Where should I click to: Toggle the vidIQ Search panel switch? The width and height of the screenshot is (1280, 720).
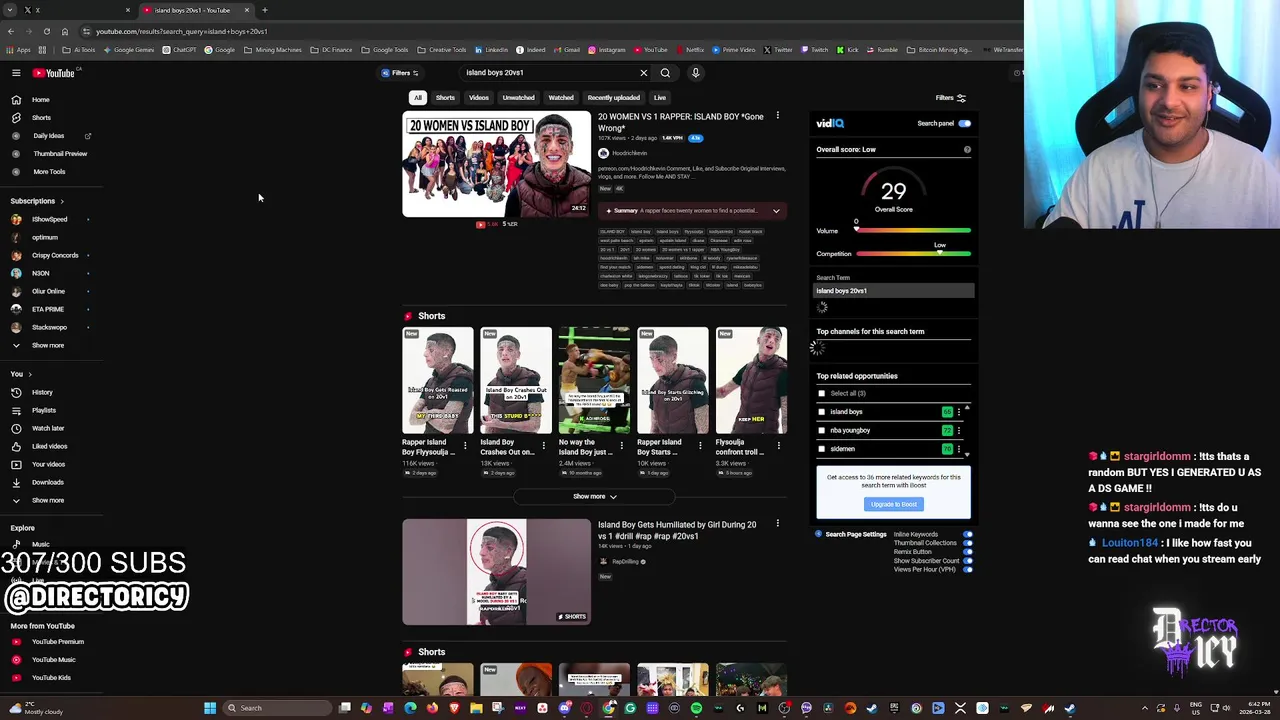pyautogui.click(x=964, y=124)
